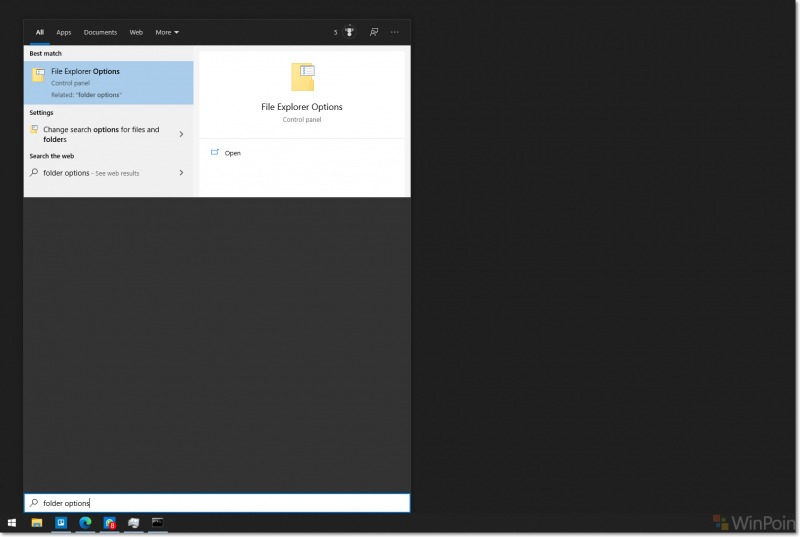Switch to the Apps tab
The image size is (800, 537).
click(64, 32)
